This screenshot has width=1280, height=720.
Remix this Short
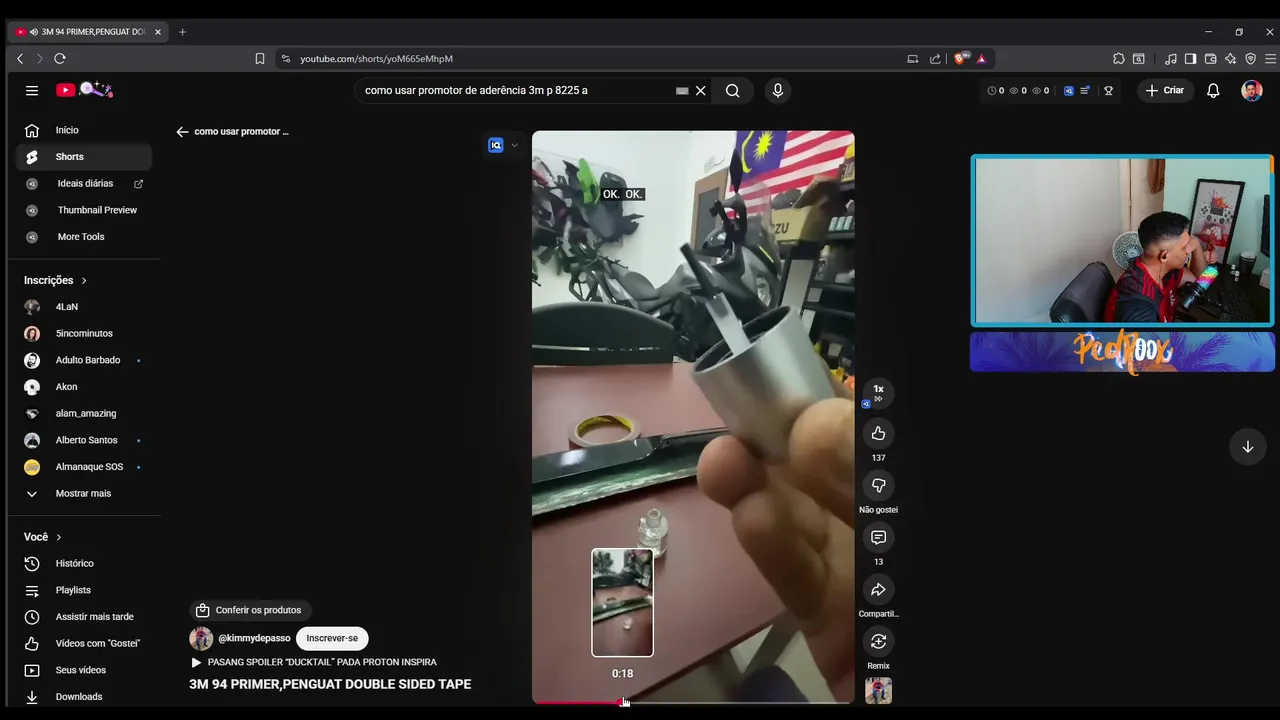tap(878, 641)
